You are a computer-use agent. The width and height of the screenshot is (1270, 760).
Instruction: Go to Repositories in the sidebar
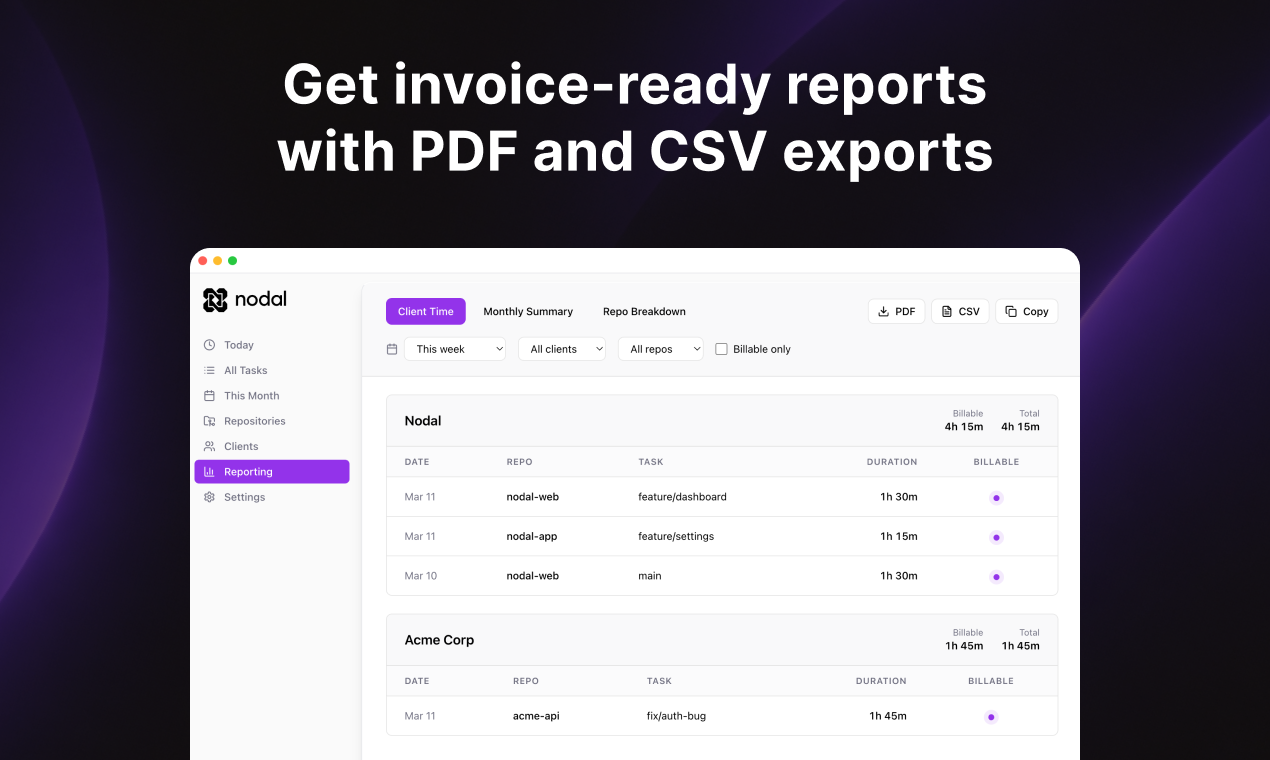pyautogui.click(x=272, y=421)
